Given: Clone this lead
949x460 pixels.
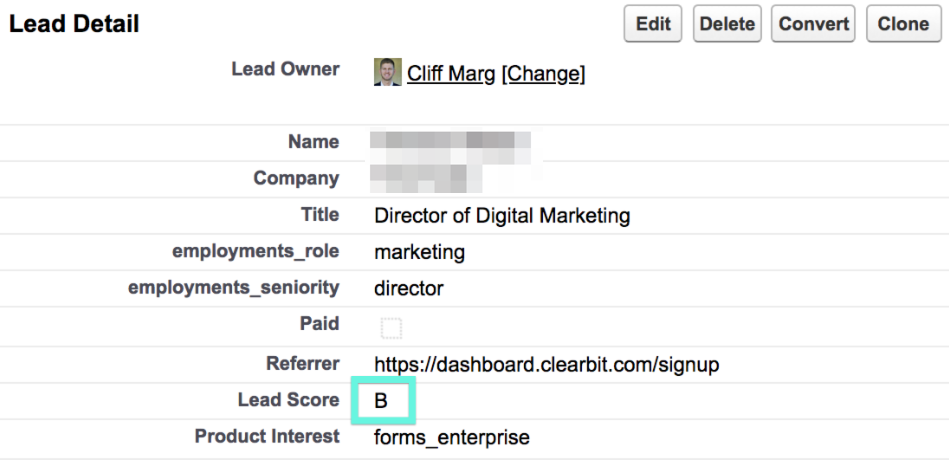Looking at the screenshot, I should pyautogui.click(x=904, y=24).
